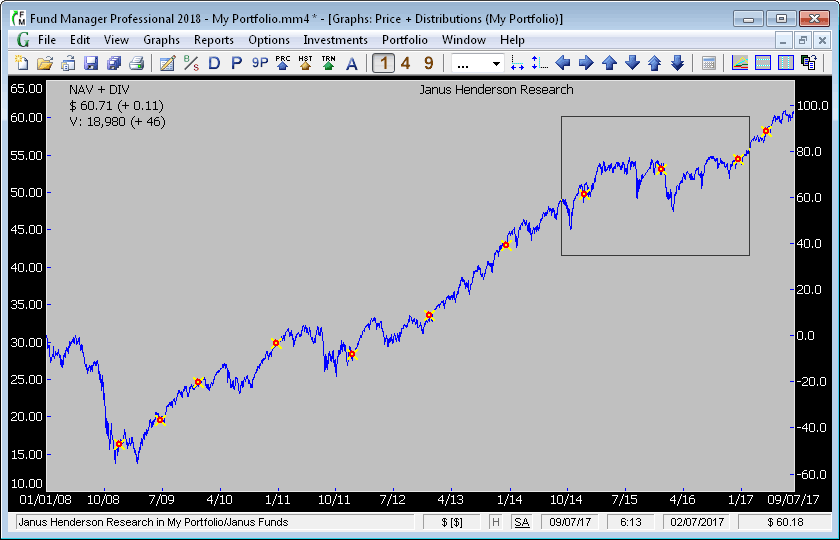Screen dimensions: 840x540
Task: Switch to four graph layout button 4
Action: pos(406,63)
